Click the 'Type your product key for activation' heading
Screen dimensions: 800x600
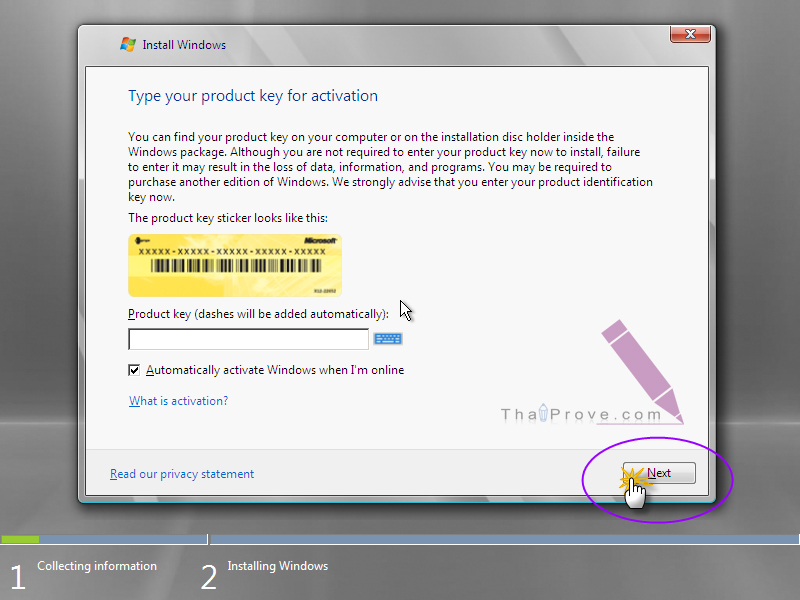[x=253, y=96]
